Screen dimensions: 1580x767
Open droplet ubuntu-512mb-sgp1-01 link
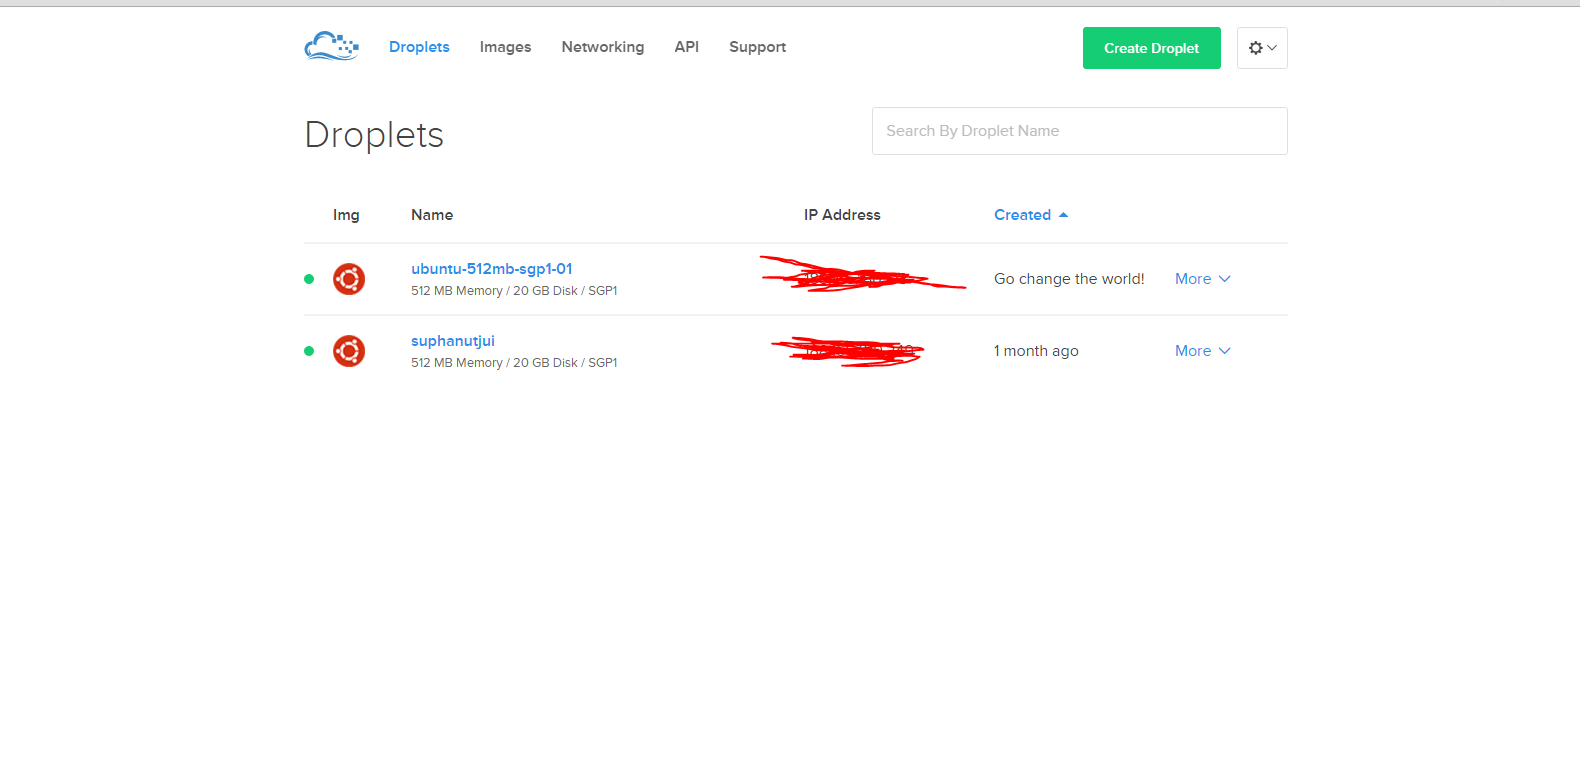click(492, 269)
